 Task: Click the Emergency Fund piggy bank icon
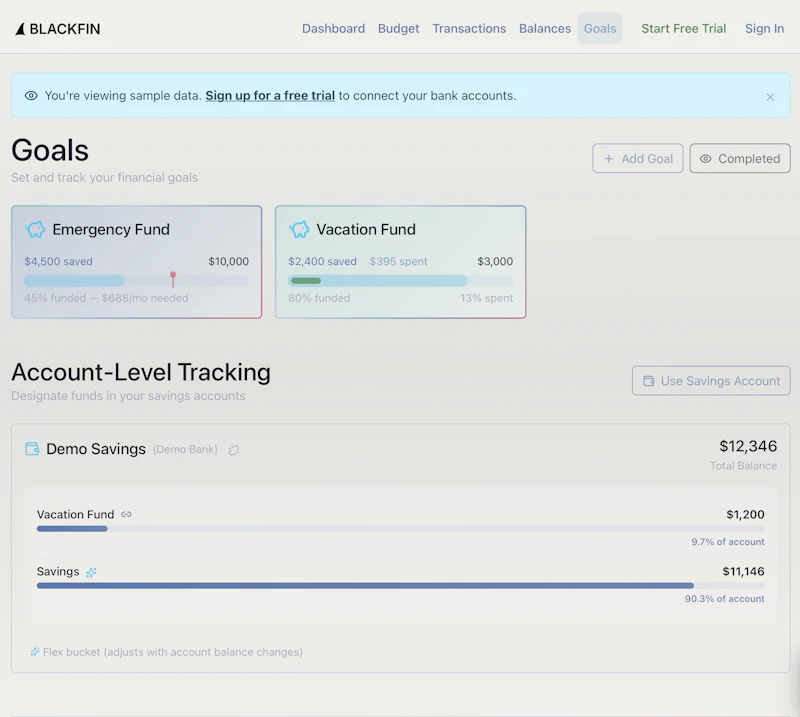[35, 229]
